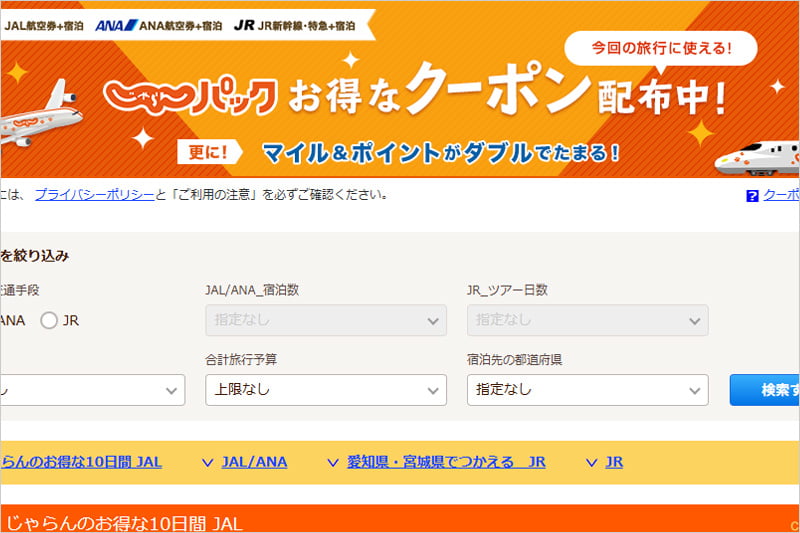The image size is (800, 533).
Task: Open the プライバシーポリシー link
Action: pos(94,195)
